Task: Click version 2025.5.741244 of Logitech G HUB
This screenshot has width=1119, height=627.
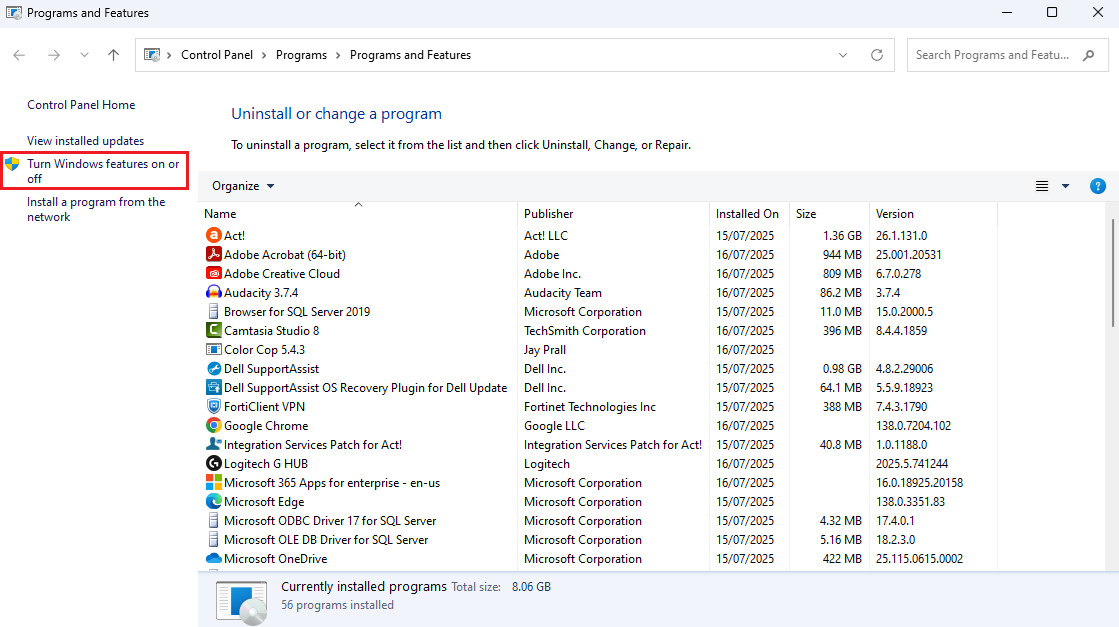Action: click(x=912, y=464)
